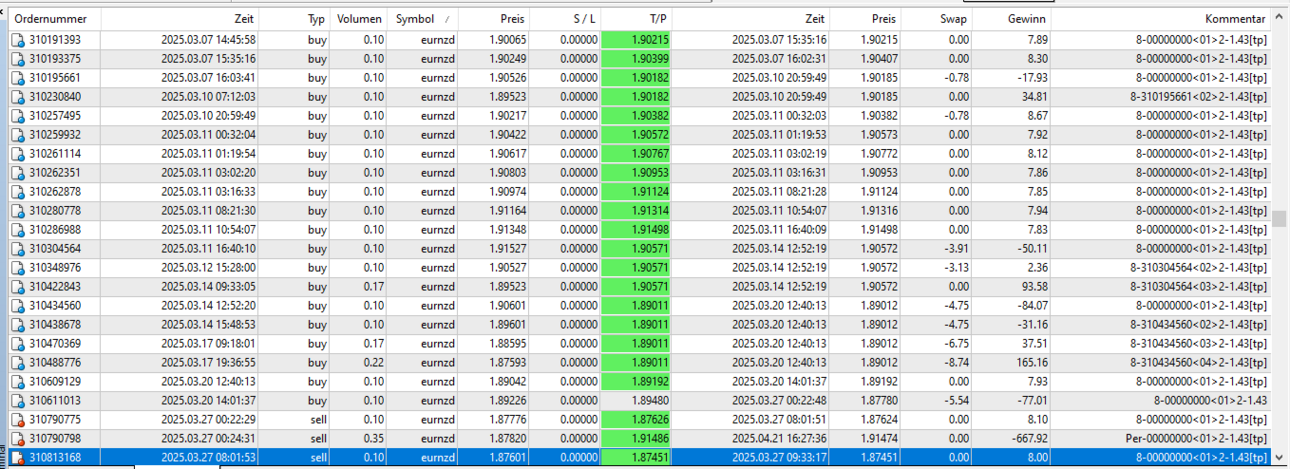Select comment 8-310434560<04>2-1.43[tp]
The width and height of the screenshot is (1290, 469).
pyautogui.click(x=1199, y=363)
